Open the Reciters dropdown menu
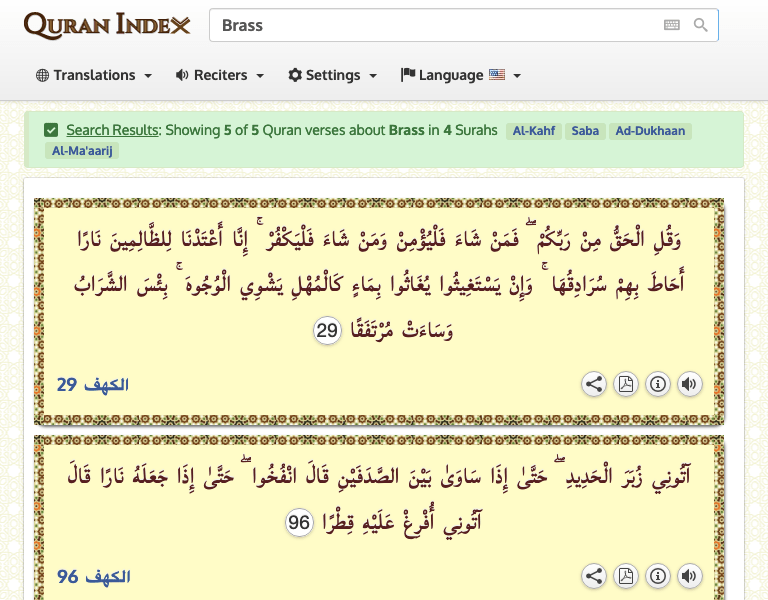This screenshot has width=768, height=600. 219,75
